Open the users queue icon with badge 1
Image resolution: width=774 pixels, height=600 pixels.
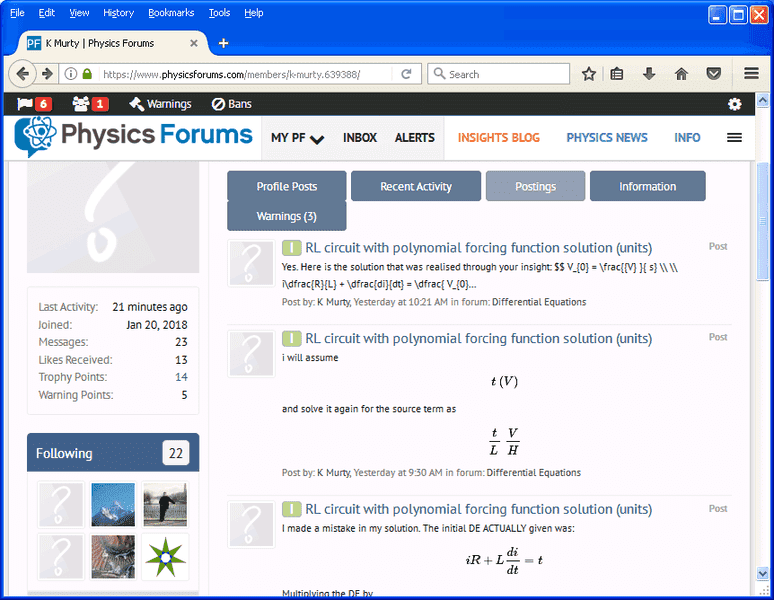89,104
